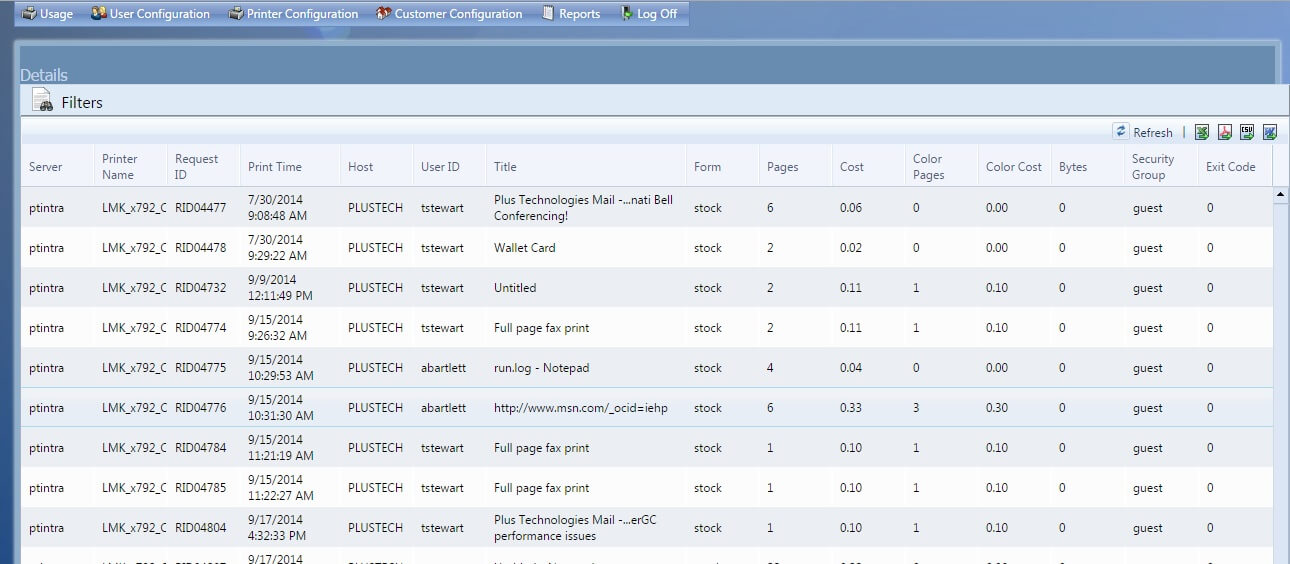Export the table as CSV
Image resolution: width=1290 pixels, height=564 pixels.
click(1247, 132)
